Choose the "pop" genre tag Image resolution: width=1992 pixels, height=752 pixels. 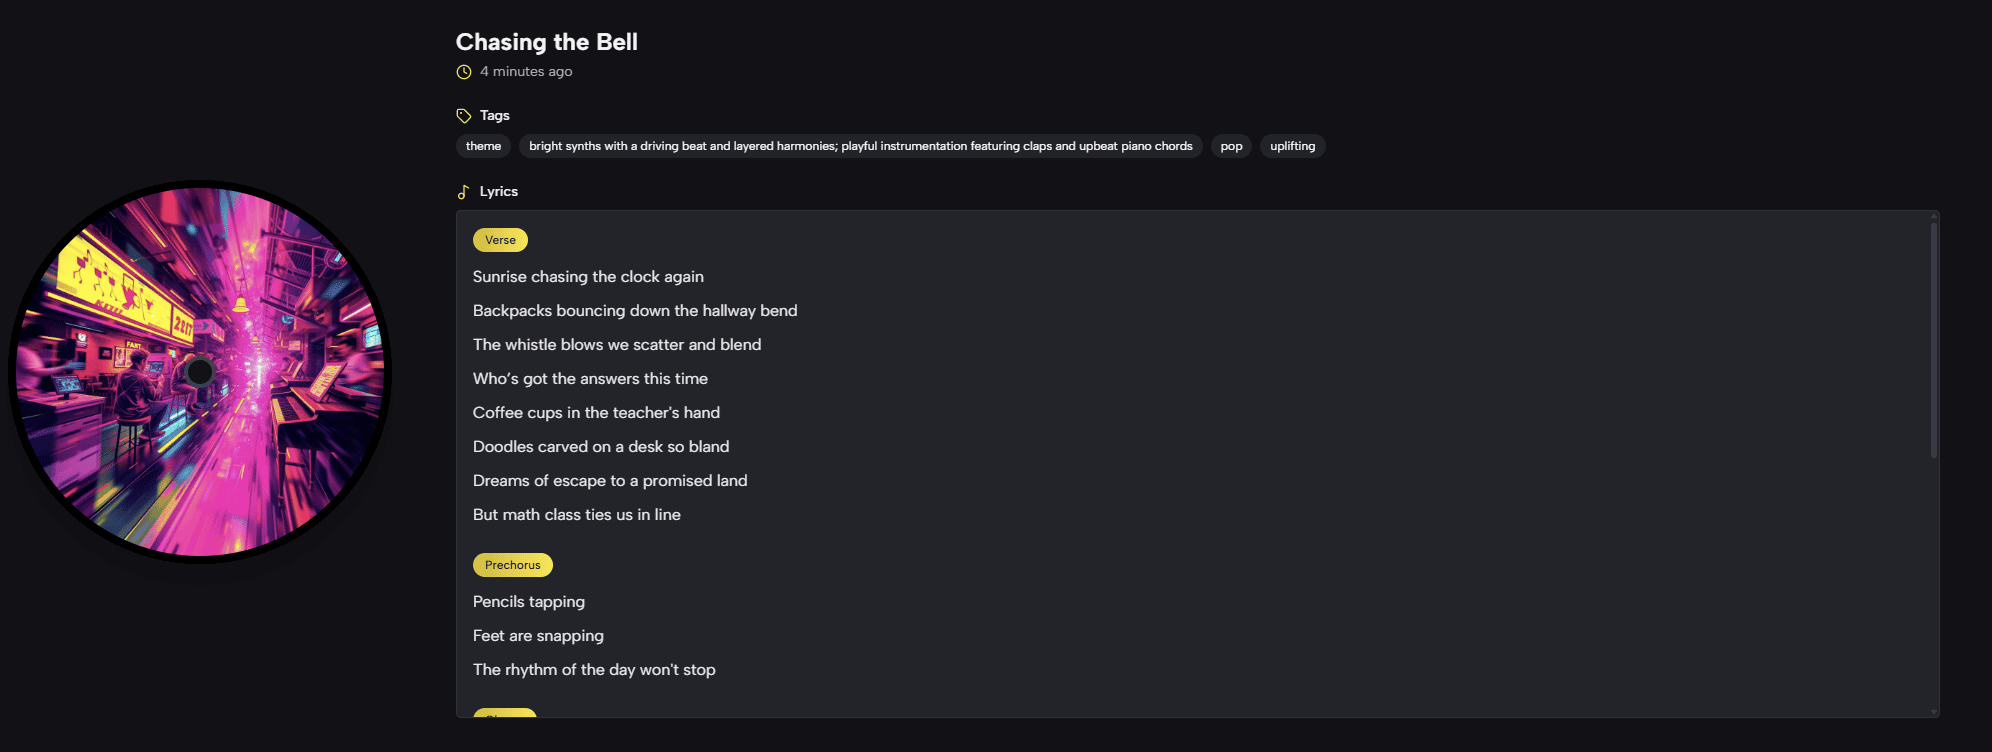[1231, 146]
